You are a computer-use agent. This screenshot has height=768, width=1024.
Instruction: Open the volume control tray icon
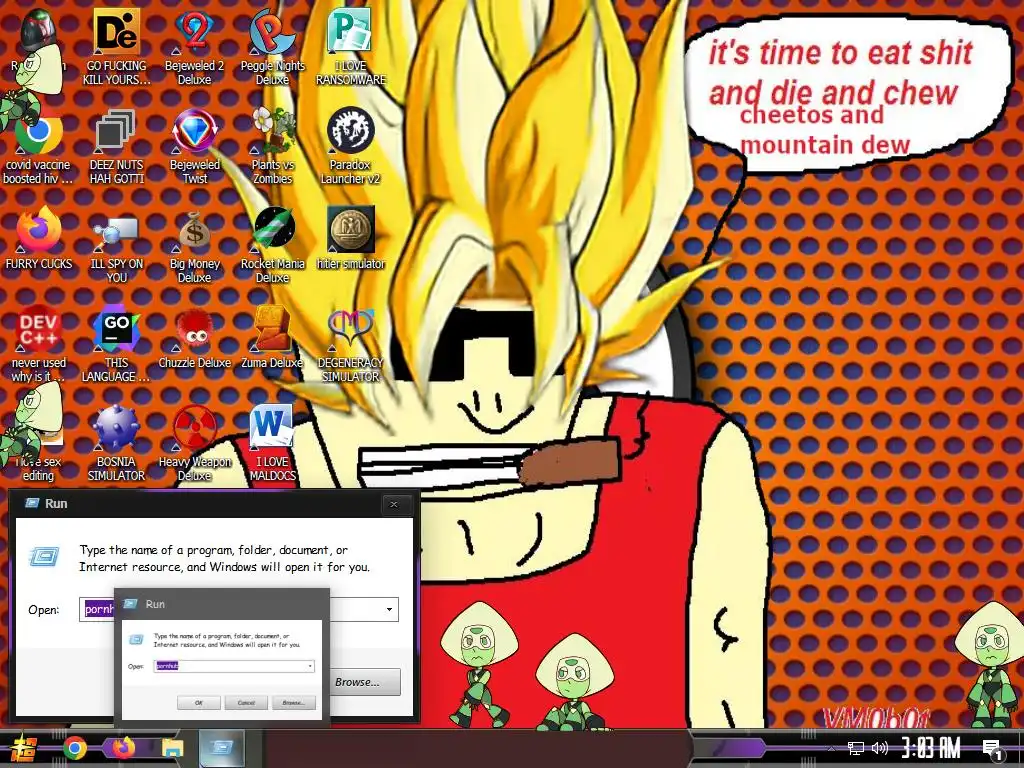click(880, 748)
